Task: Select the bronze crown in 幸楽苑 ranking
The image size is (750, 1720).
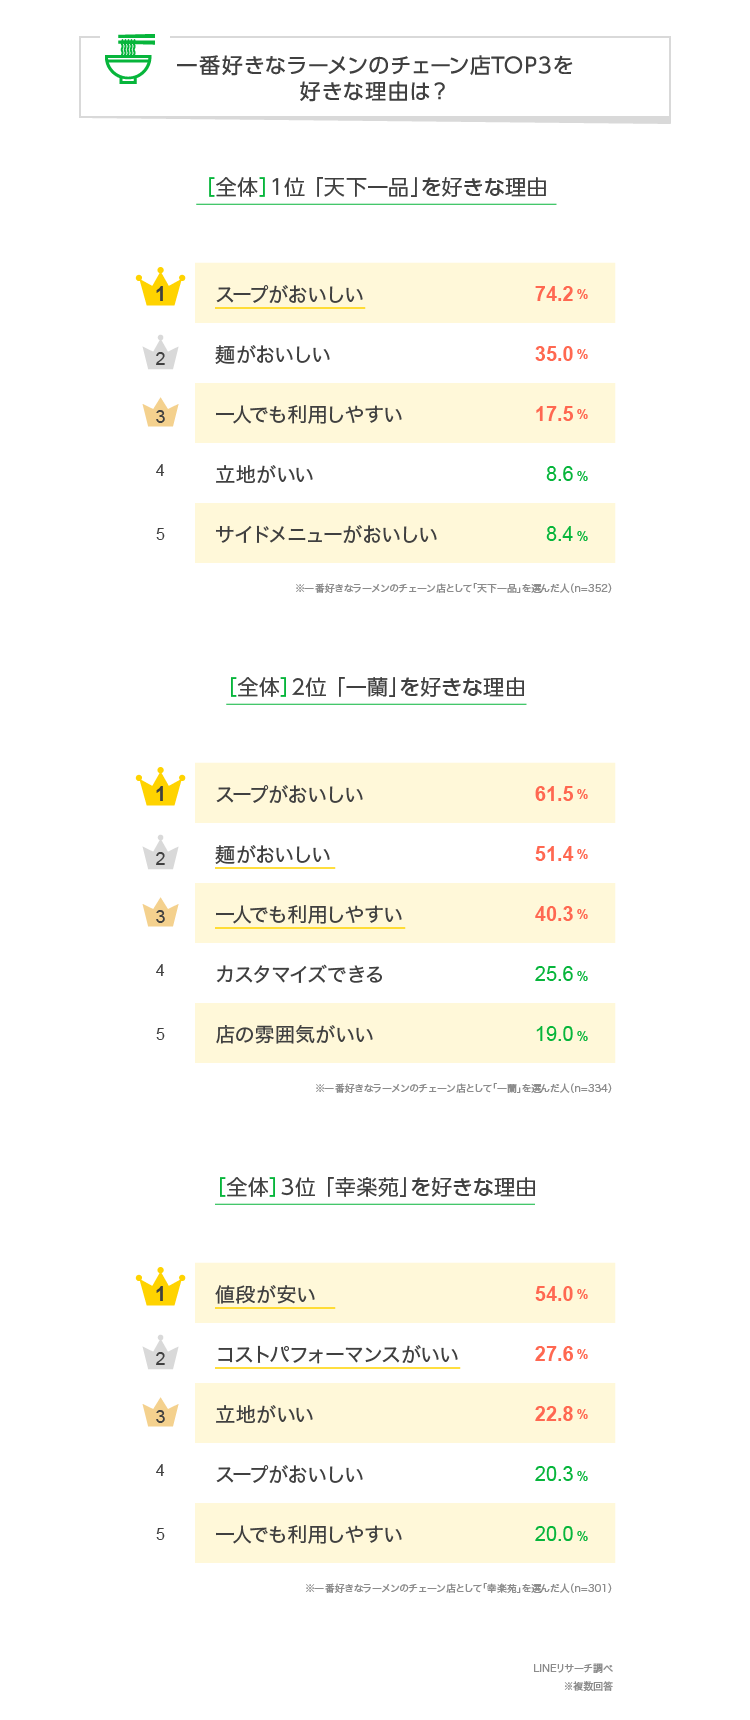Action: pyautogui.click(x=160, y=1413)
